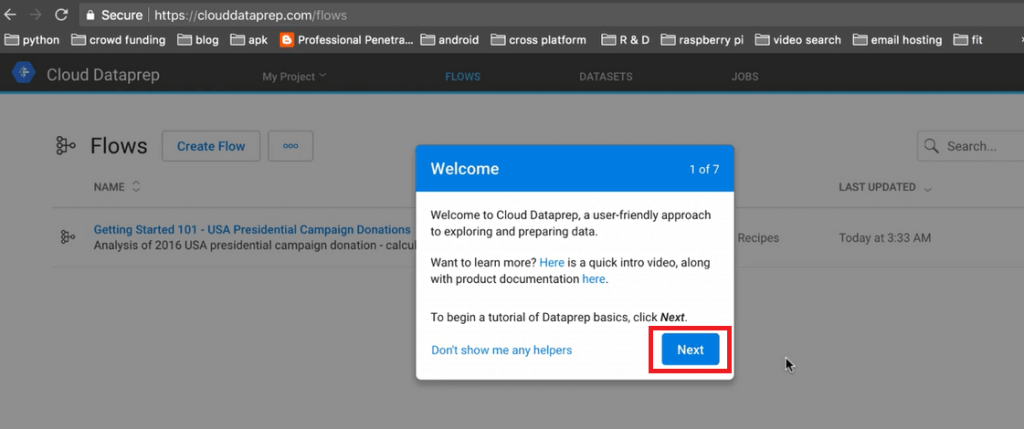Expand the My Project dropdown

[x=294, y=76]
